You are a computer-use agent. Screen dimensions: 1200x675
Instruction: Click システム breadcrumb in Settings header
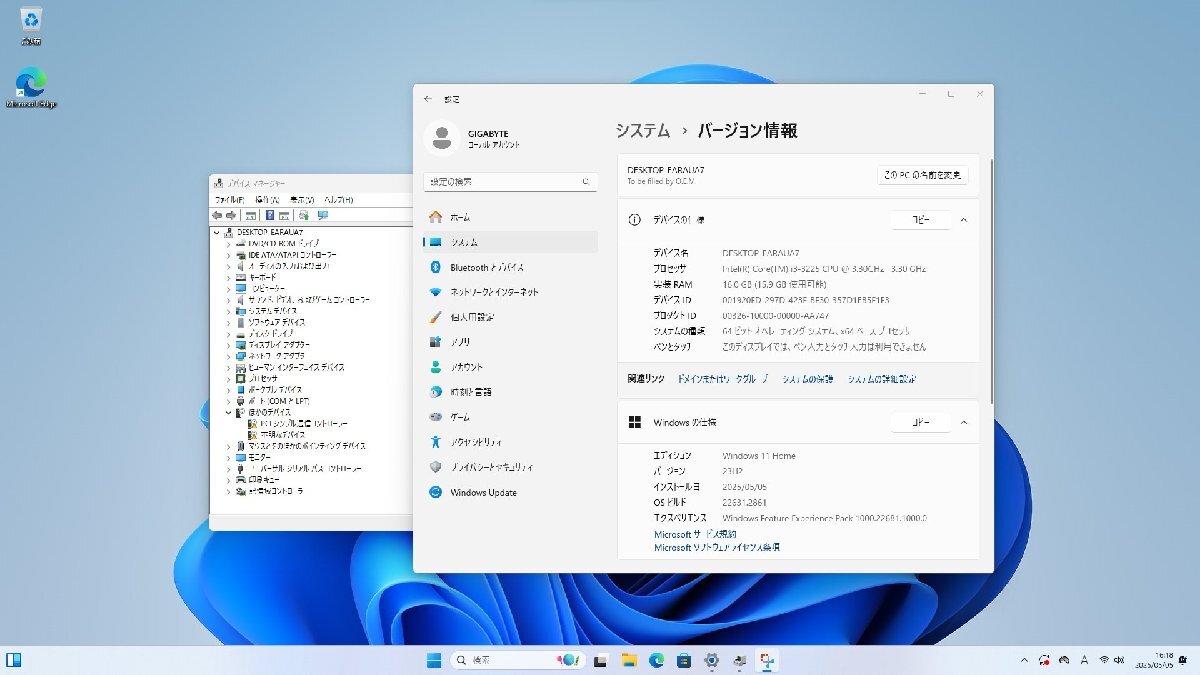pos(642,131)
